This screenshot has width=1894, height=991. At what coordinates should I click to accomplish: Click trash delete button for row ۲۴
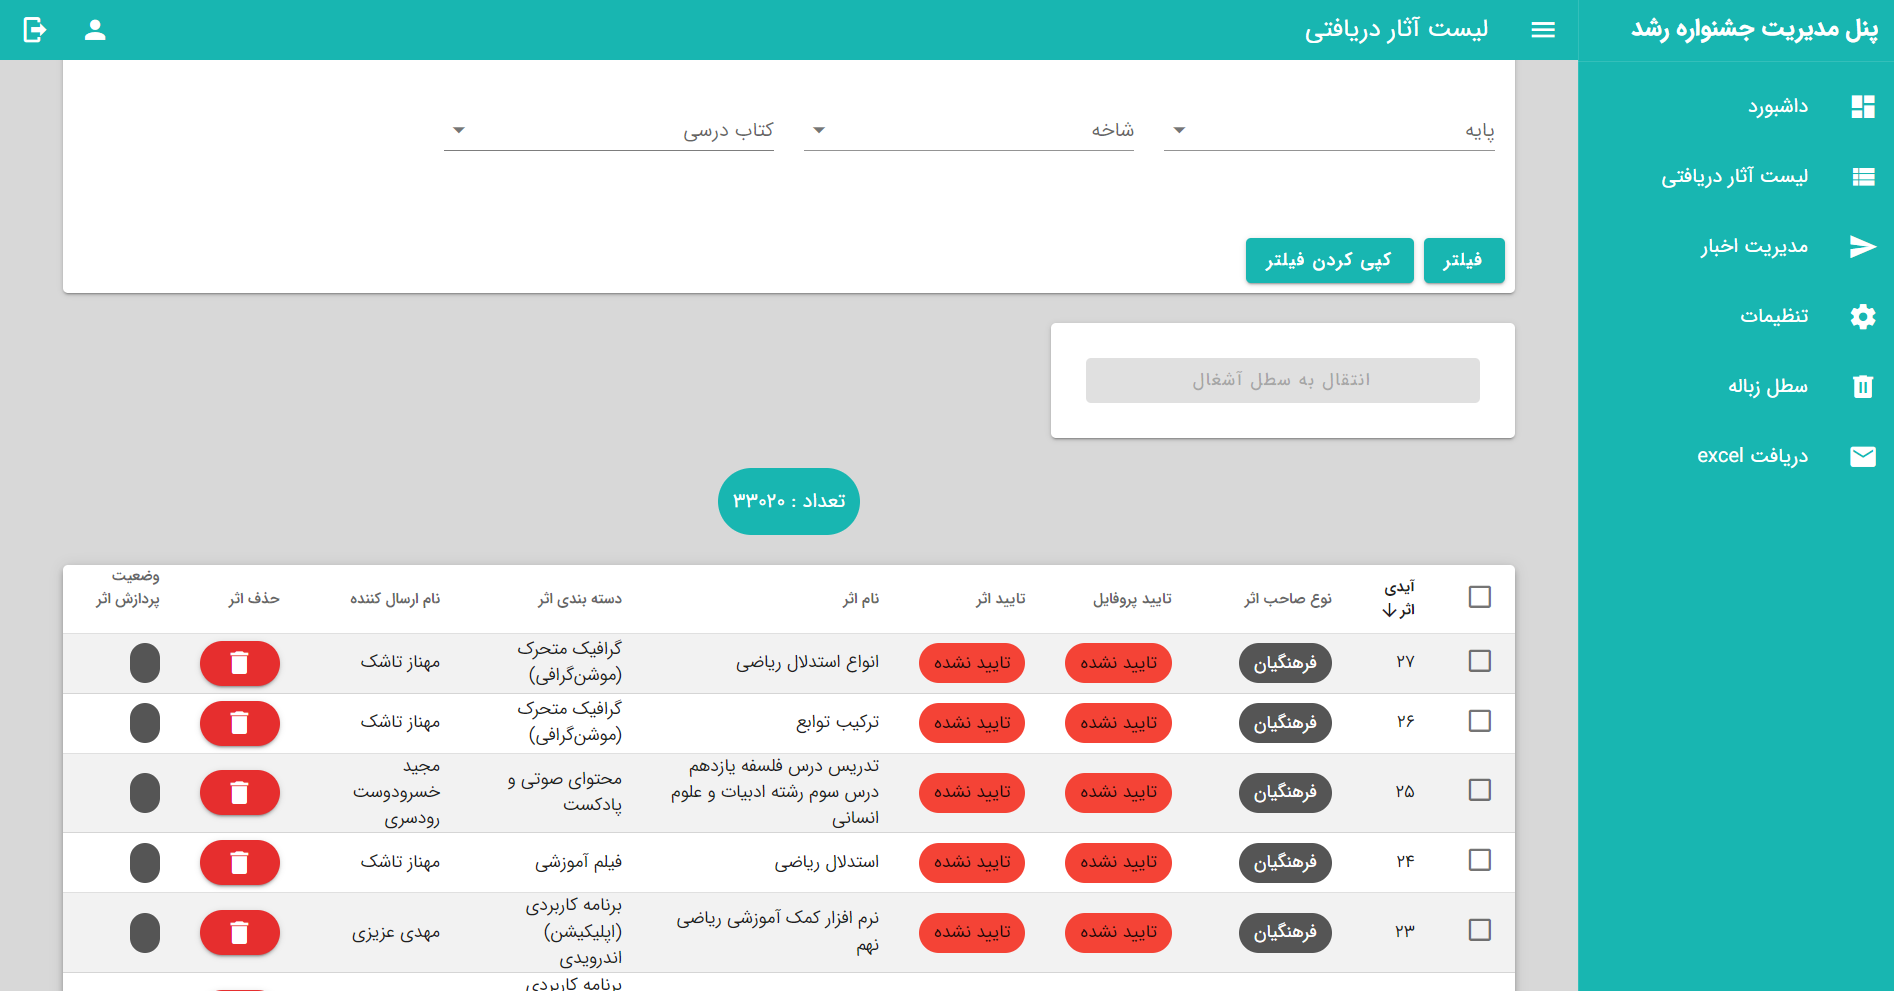tap(239, 862)
